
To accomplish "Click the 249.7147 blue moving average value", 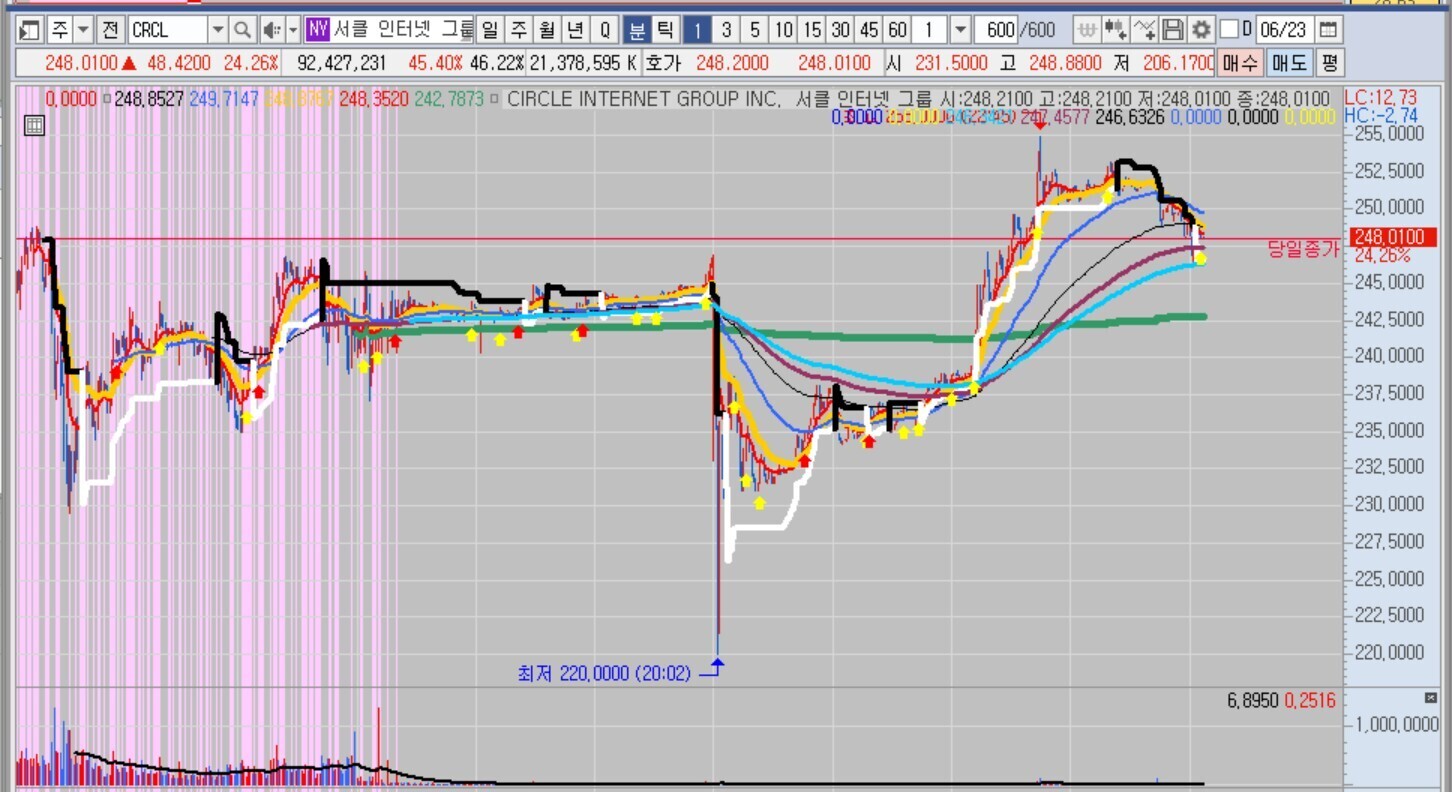I will [x=224, y=99].
